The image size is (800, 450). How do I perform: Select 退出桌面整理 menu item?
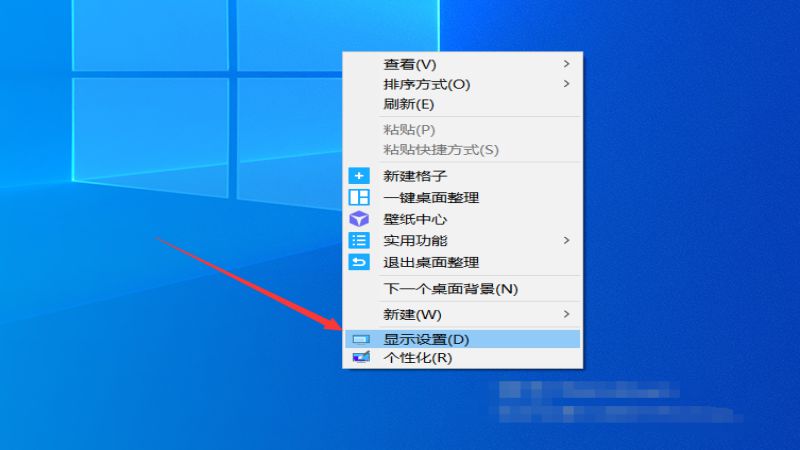[463, 262]
